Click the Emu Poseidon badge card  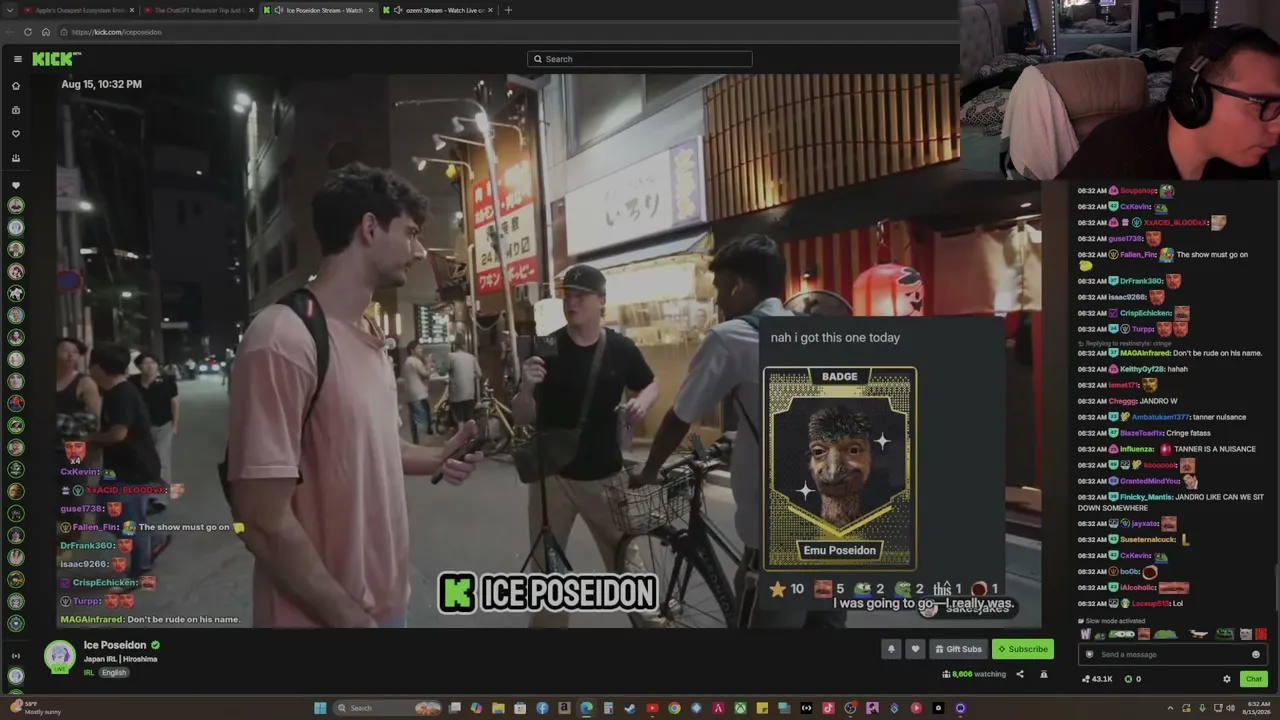click(840, 468)
